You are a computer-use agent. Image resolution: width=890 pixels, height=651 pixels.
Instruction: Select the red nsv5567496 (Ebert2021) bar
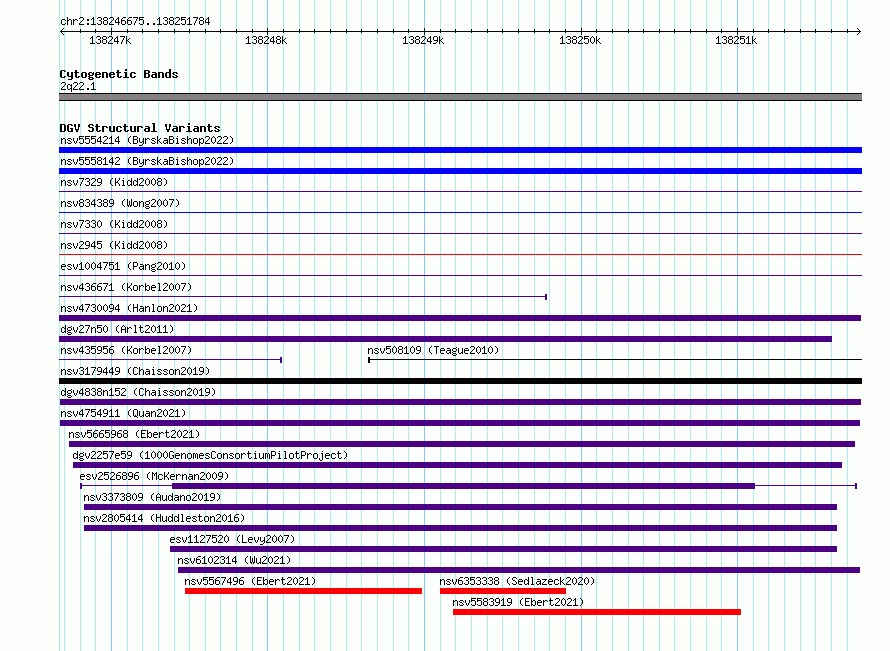coord(303,591)
